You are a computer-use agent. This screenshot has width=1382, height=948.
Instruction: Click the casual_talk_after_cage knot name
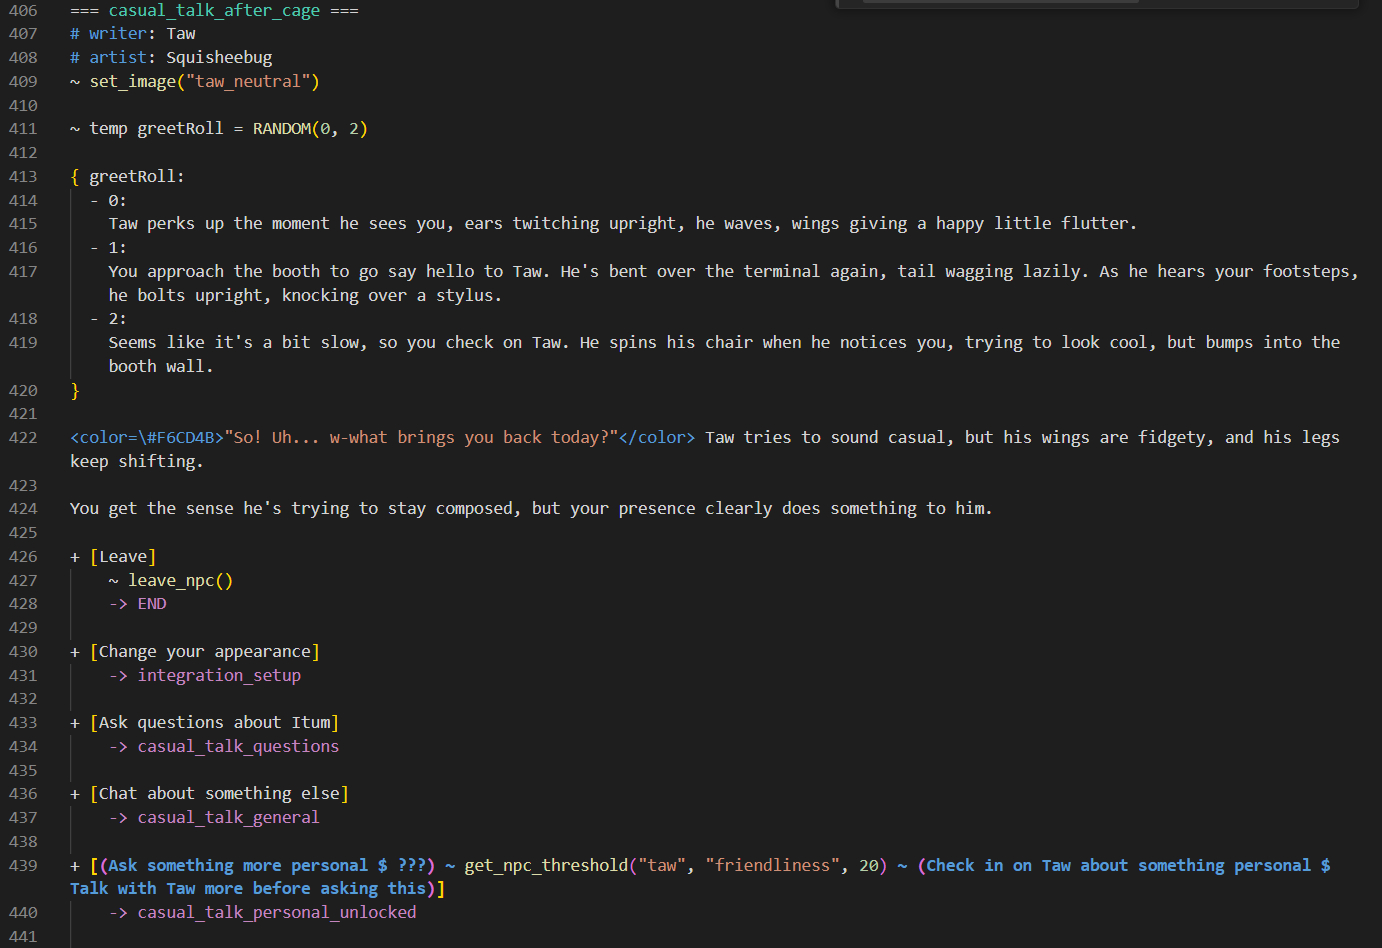214,11
